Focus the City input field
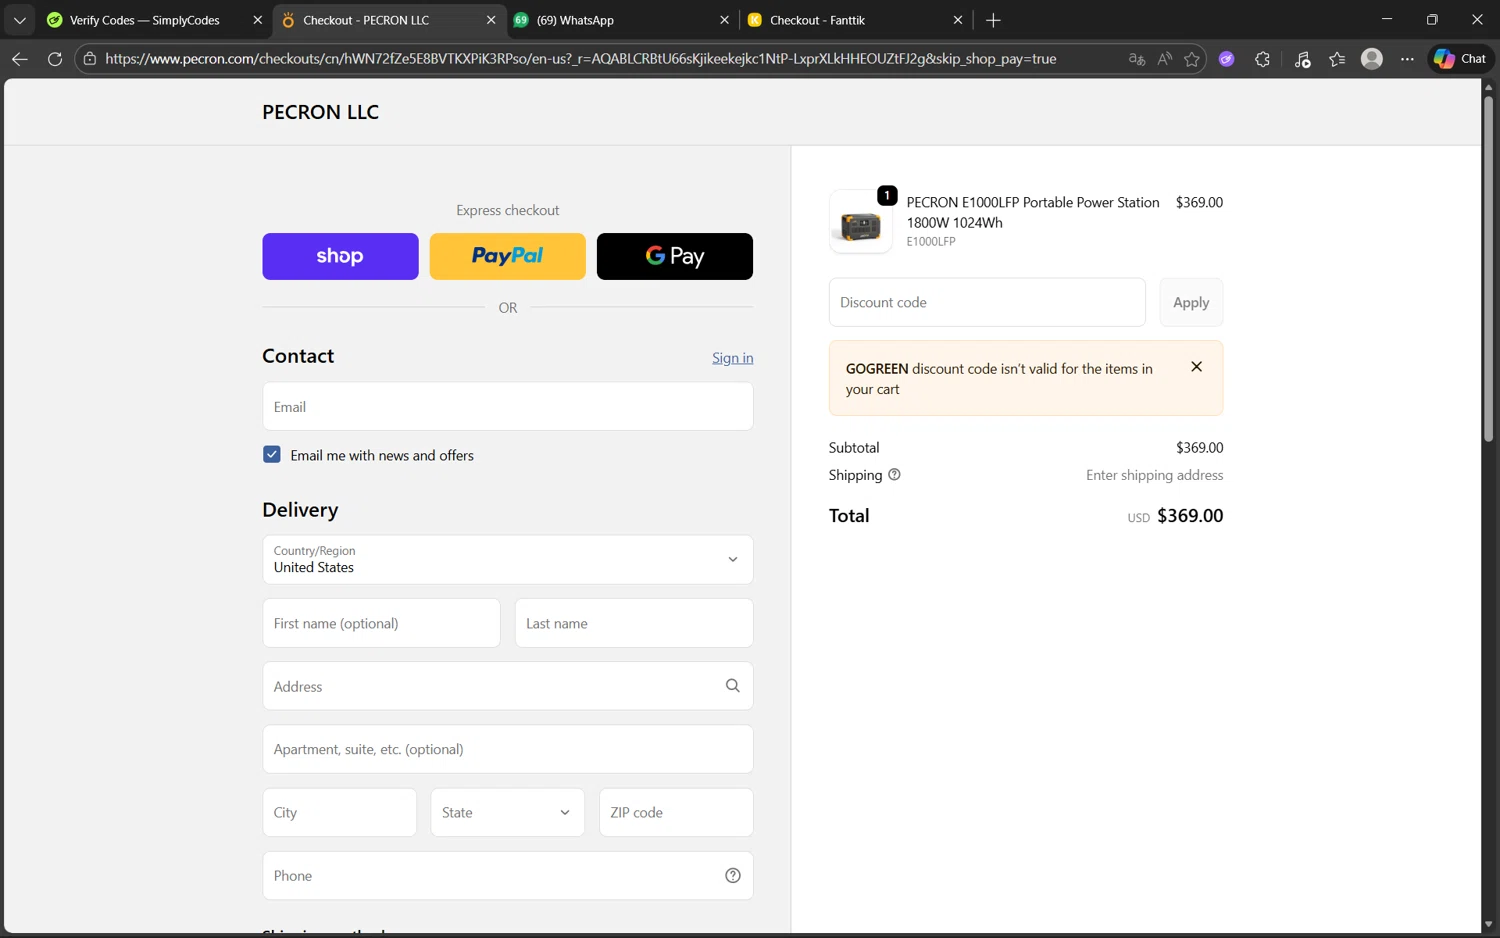The width and height of the screenshot is (1500, 938). [340, 813]
